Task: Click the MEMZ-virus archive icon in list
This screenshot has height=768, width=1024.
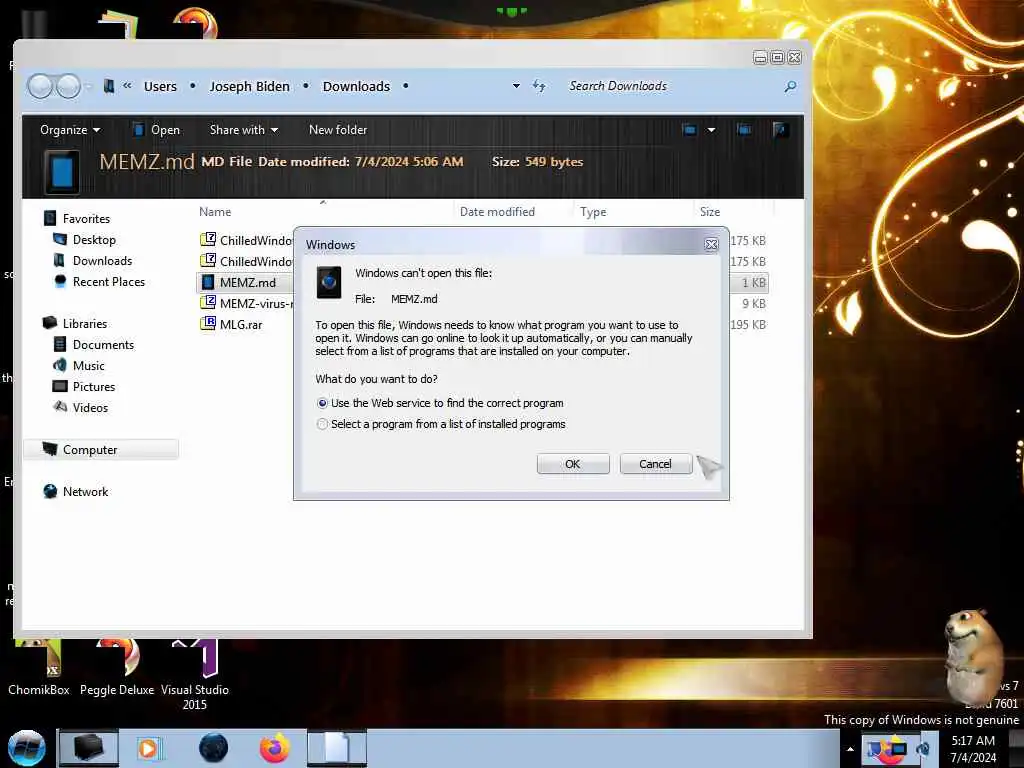Action: (208, 303)
